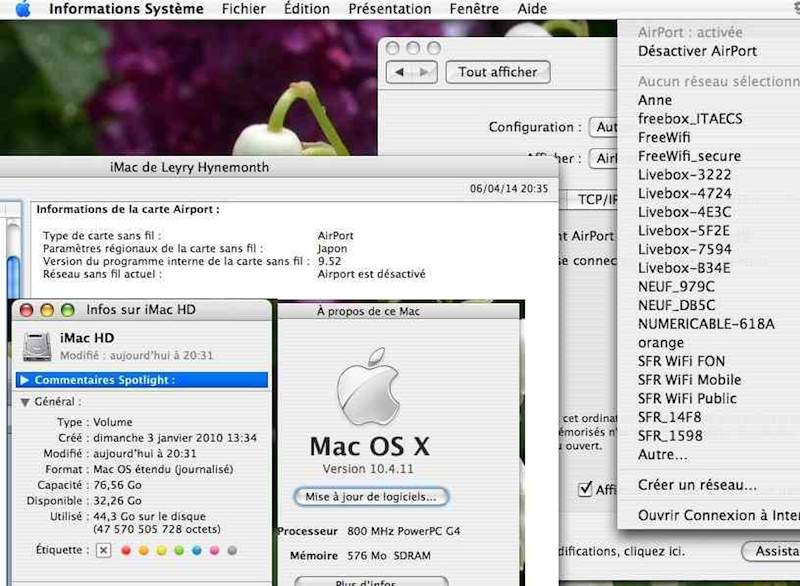Open Plus d'infos... in À propos de ce Mac
Viewport: 800px width, 586px height.
click(371, 582)
